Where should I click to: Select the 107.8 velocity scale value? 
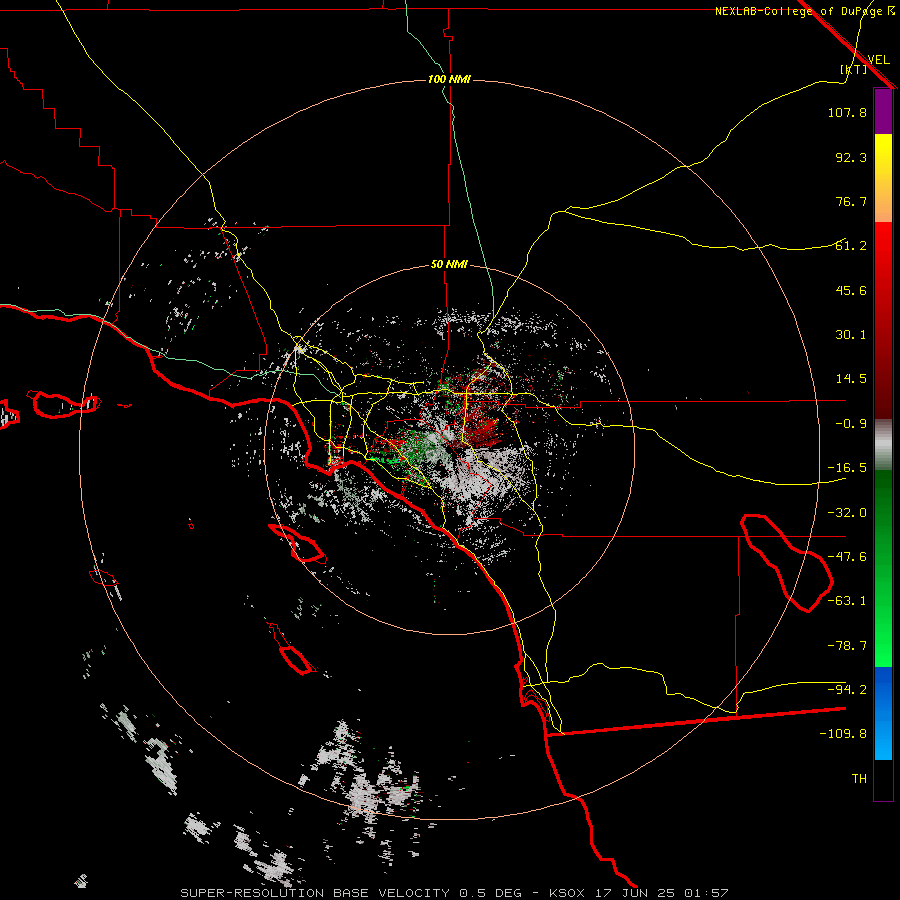[x=847, y=112]
